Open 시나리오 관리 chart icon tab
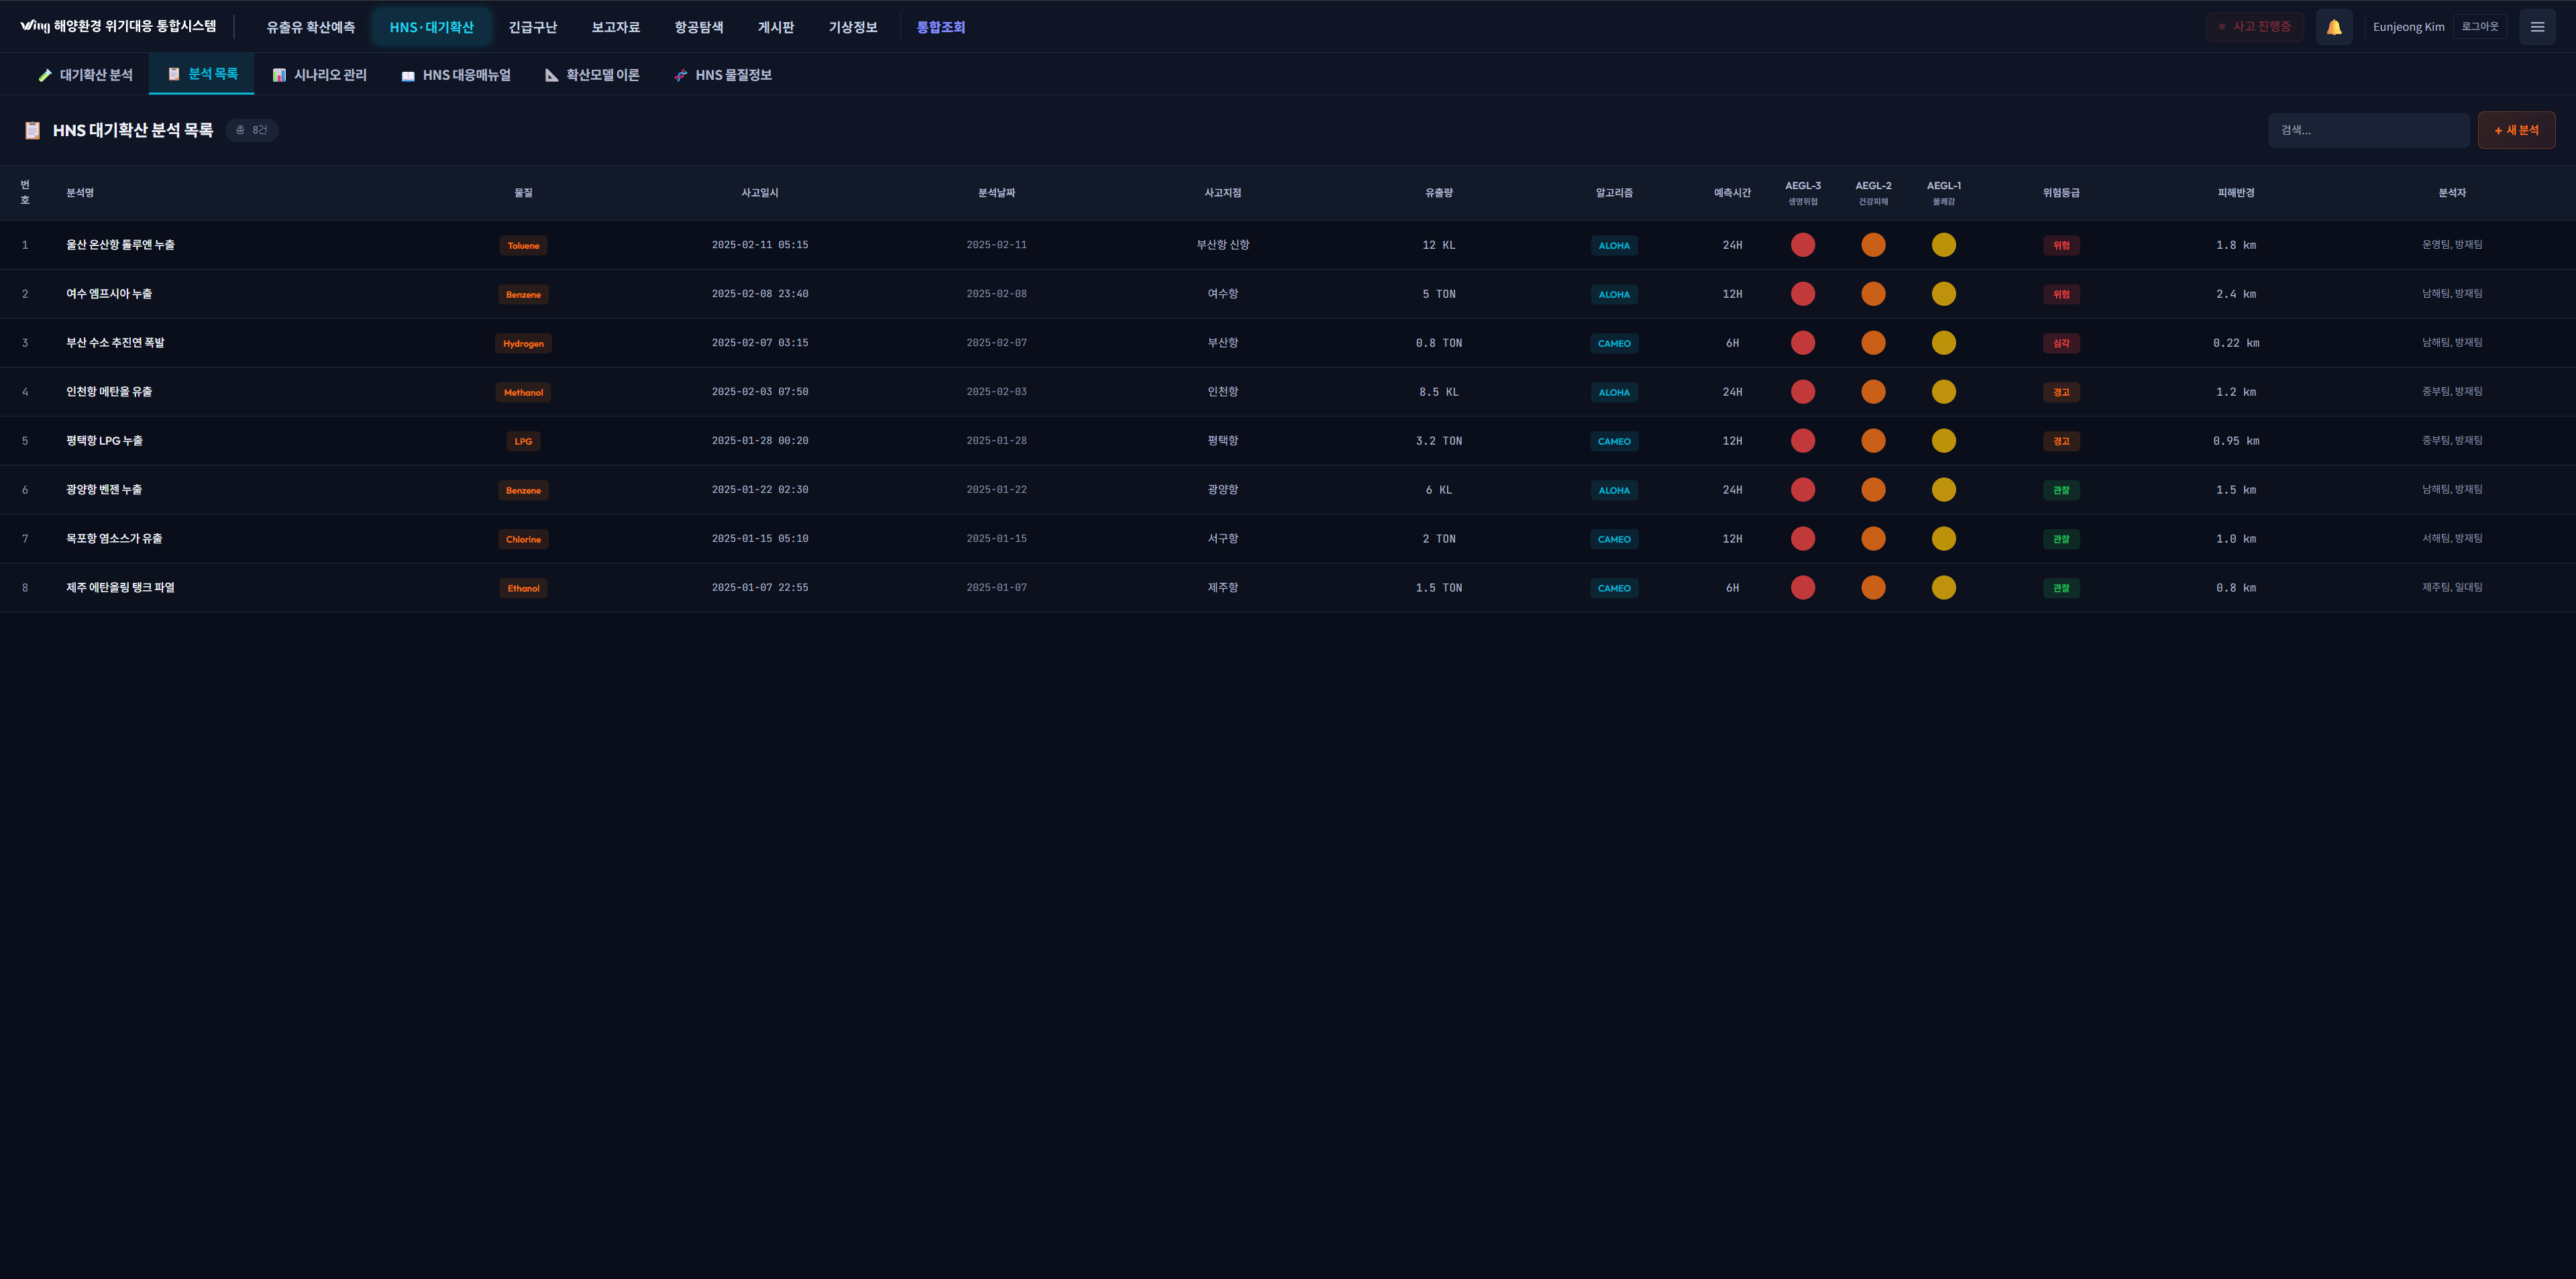The width and height of the screenshot is (2576, 1279). [319, 75]
